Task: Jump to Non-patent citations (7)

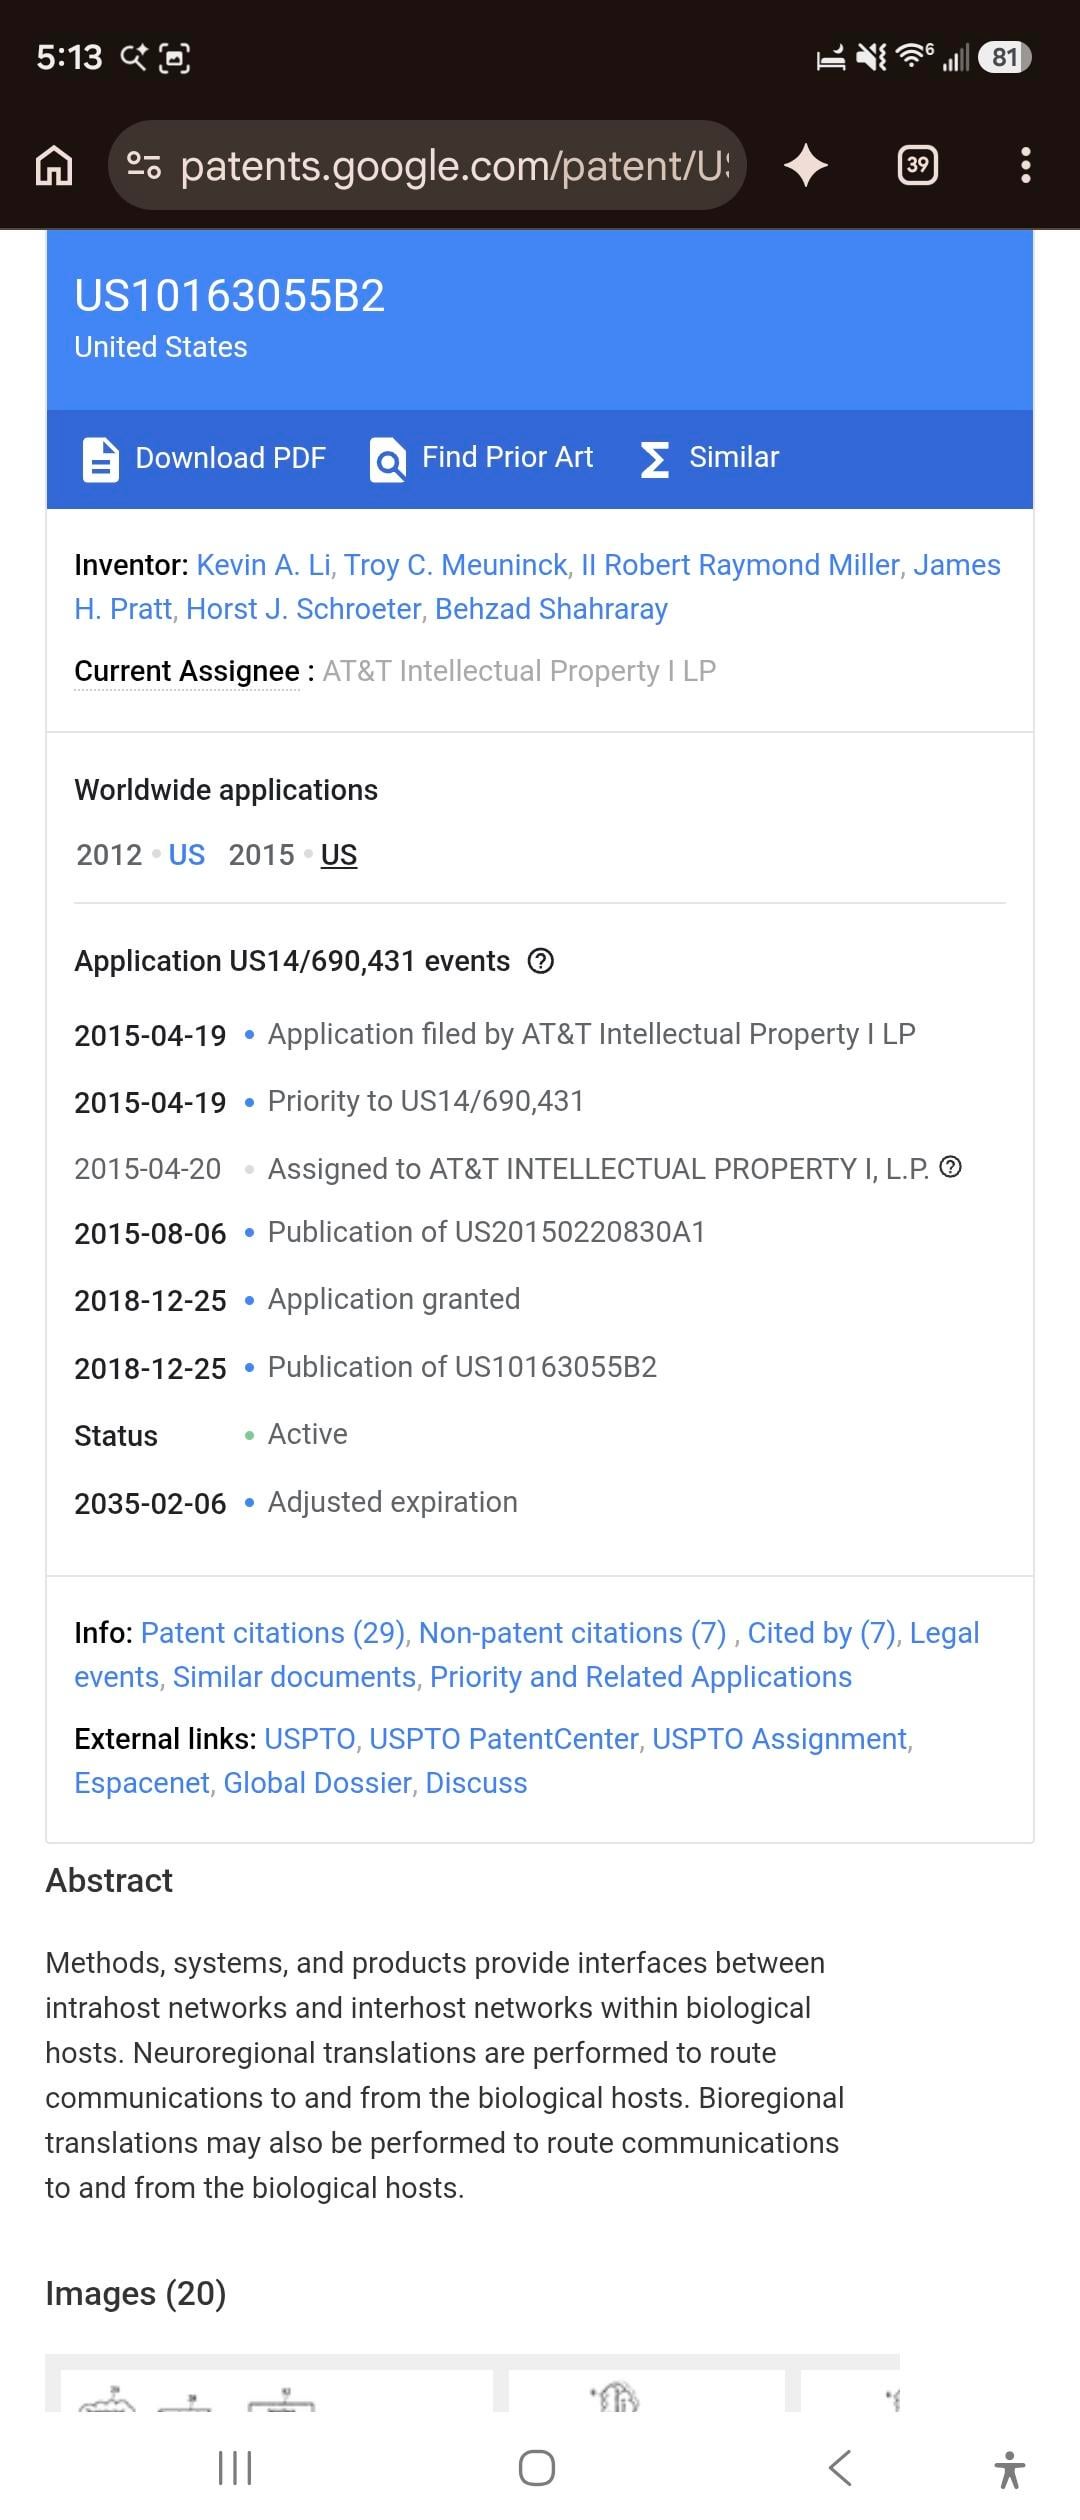Action: [x=572, y=1633]
